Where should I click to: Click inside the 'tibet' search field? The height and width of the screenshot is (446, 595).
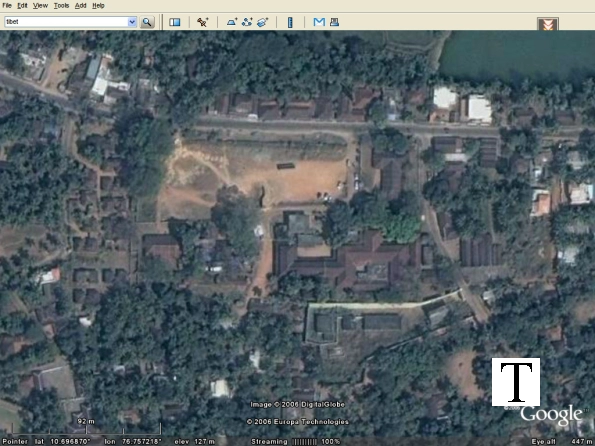click(66, 22)
